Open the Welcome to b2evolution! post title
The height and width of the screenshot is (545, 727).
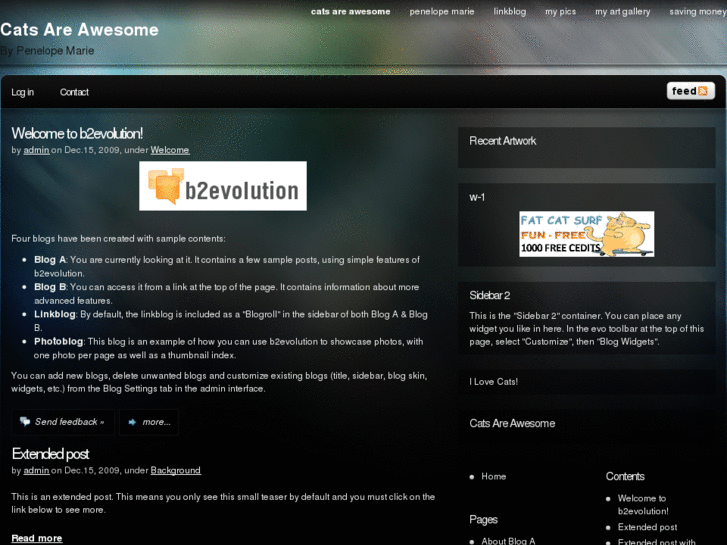[x=77, y=134]
